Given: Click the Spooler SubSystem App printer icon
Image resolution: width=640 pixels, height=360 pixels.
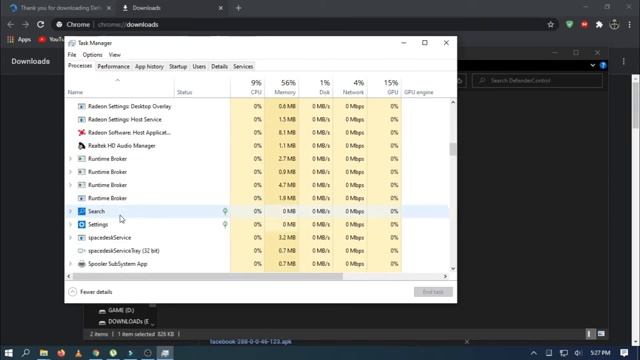Looking at the screenshot, I should 82,264.
